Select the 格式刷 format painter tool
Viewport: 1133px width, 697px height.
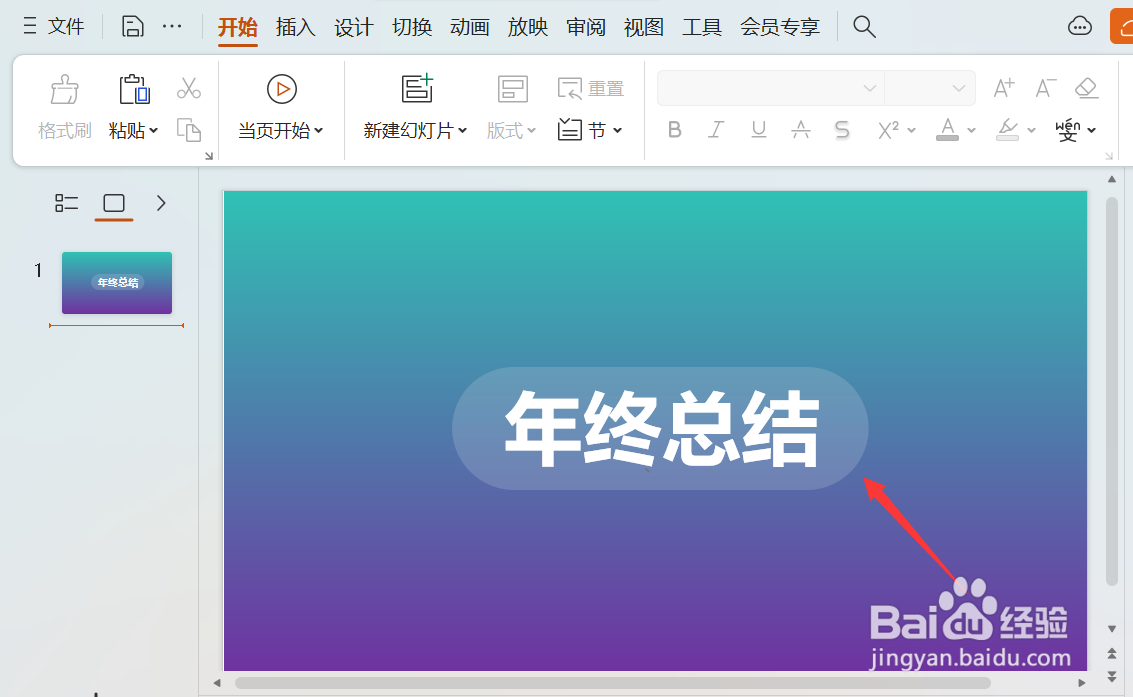coord(64,103)
